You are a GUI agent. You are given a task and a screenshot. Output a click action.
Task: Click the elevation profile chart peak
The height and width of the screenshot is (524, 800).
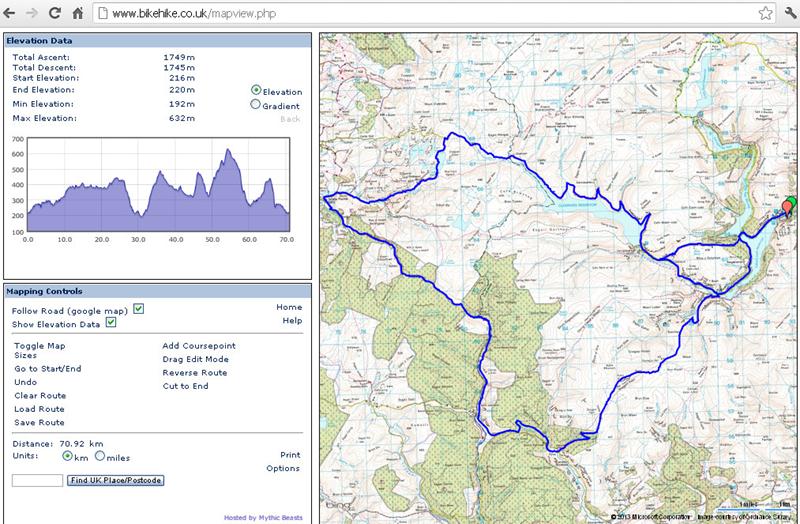(228, 150)
